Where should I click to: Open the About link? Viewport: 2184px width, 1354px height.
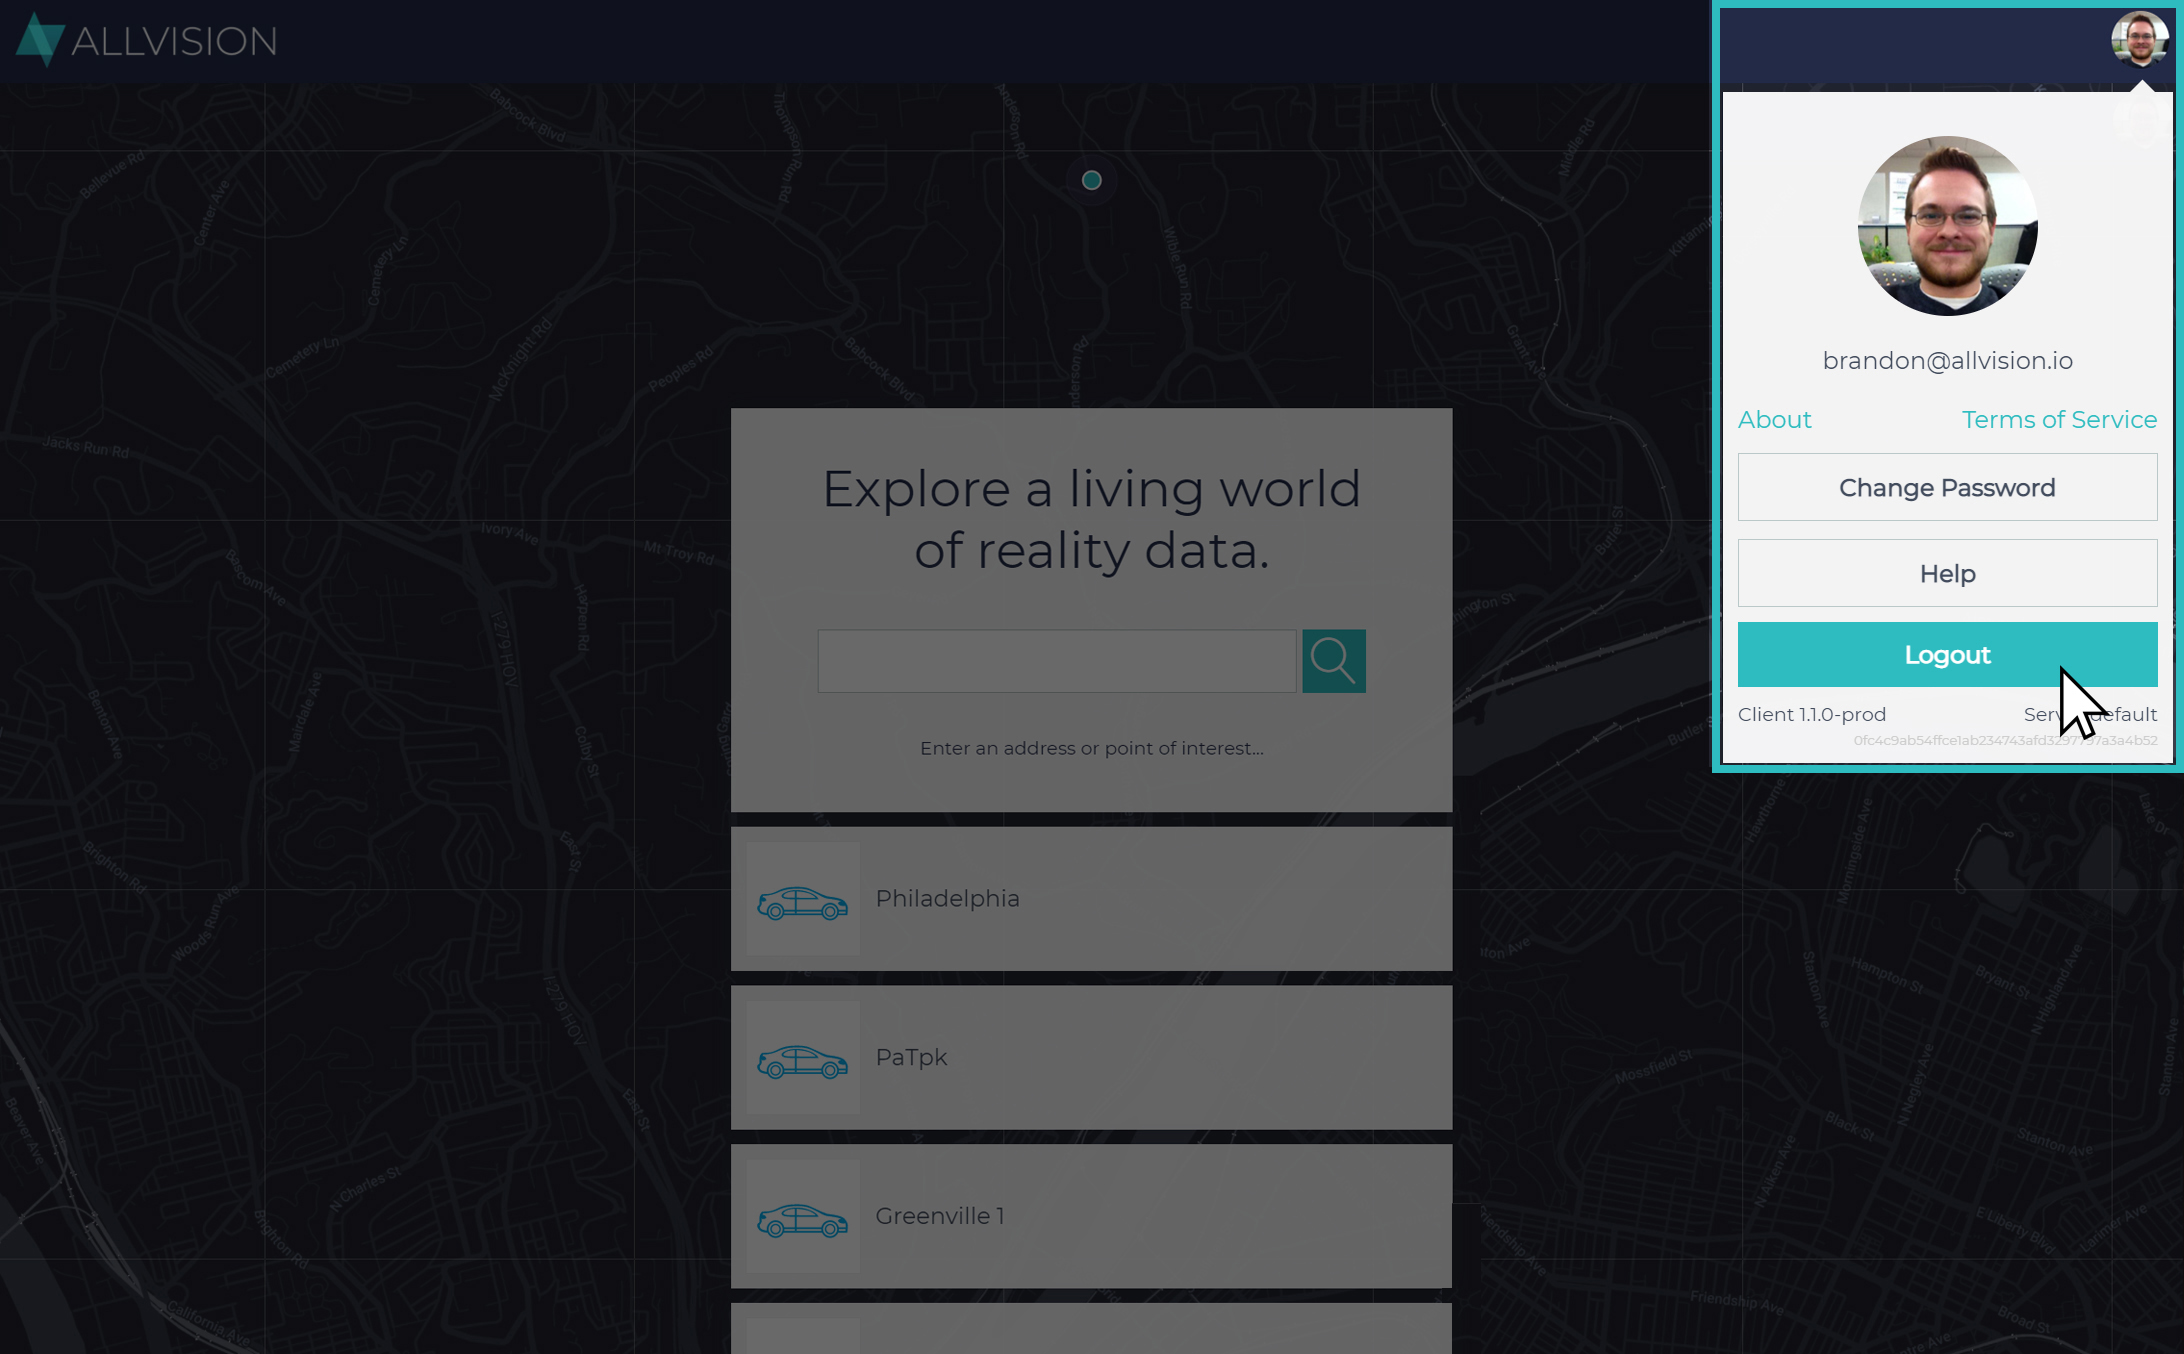click(x=1774, y=420)
